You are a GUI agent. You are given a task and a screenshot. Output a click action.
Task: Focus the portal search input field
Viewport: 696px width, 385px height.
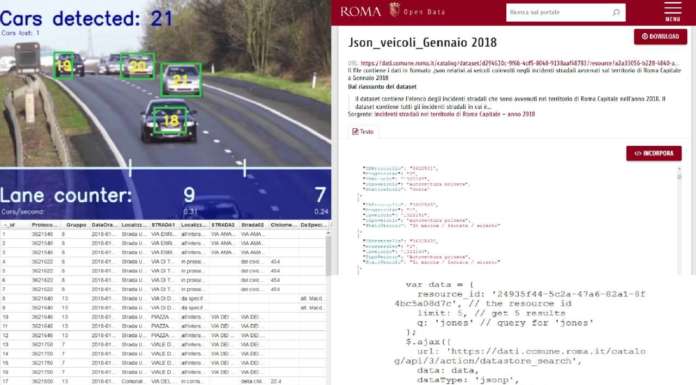click(566, 12)
